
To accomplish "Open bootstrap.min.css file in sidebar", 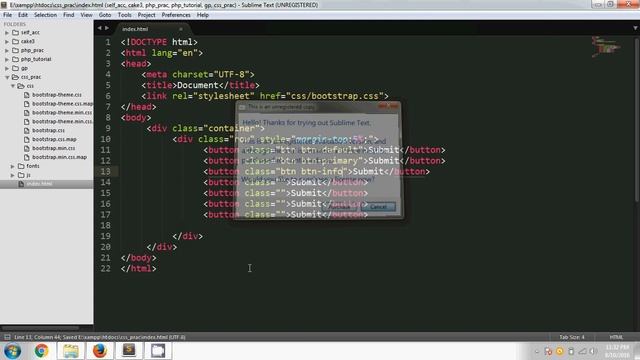I will coord(53,149).
